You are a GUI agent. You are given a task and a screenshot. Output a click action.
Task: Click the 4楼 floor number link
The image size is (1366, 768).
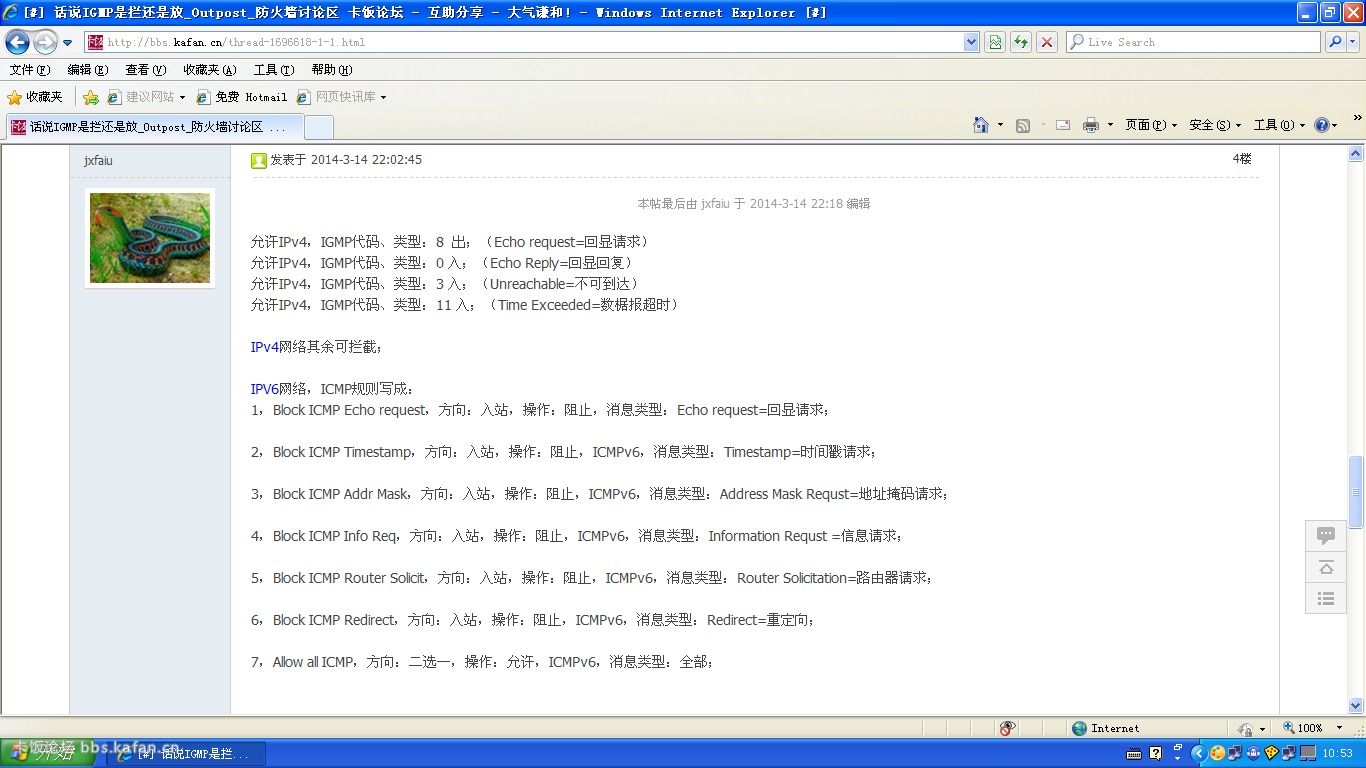(x=1241, y=159)
